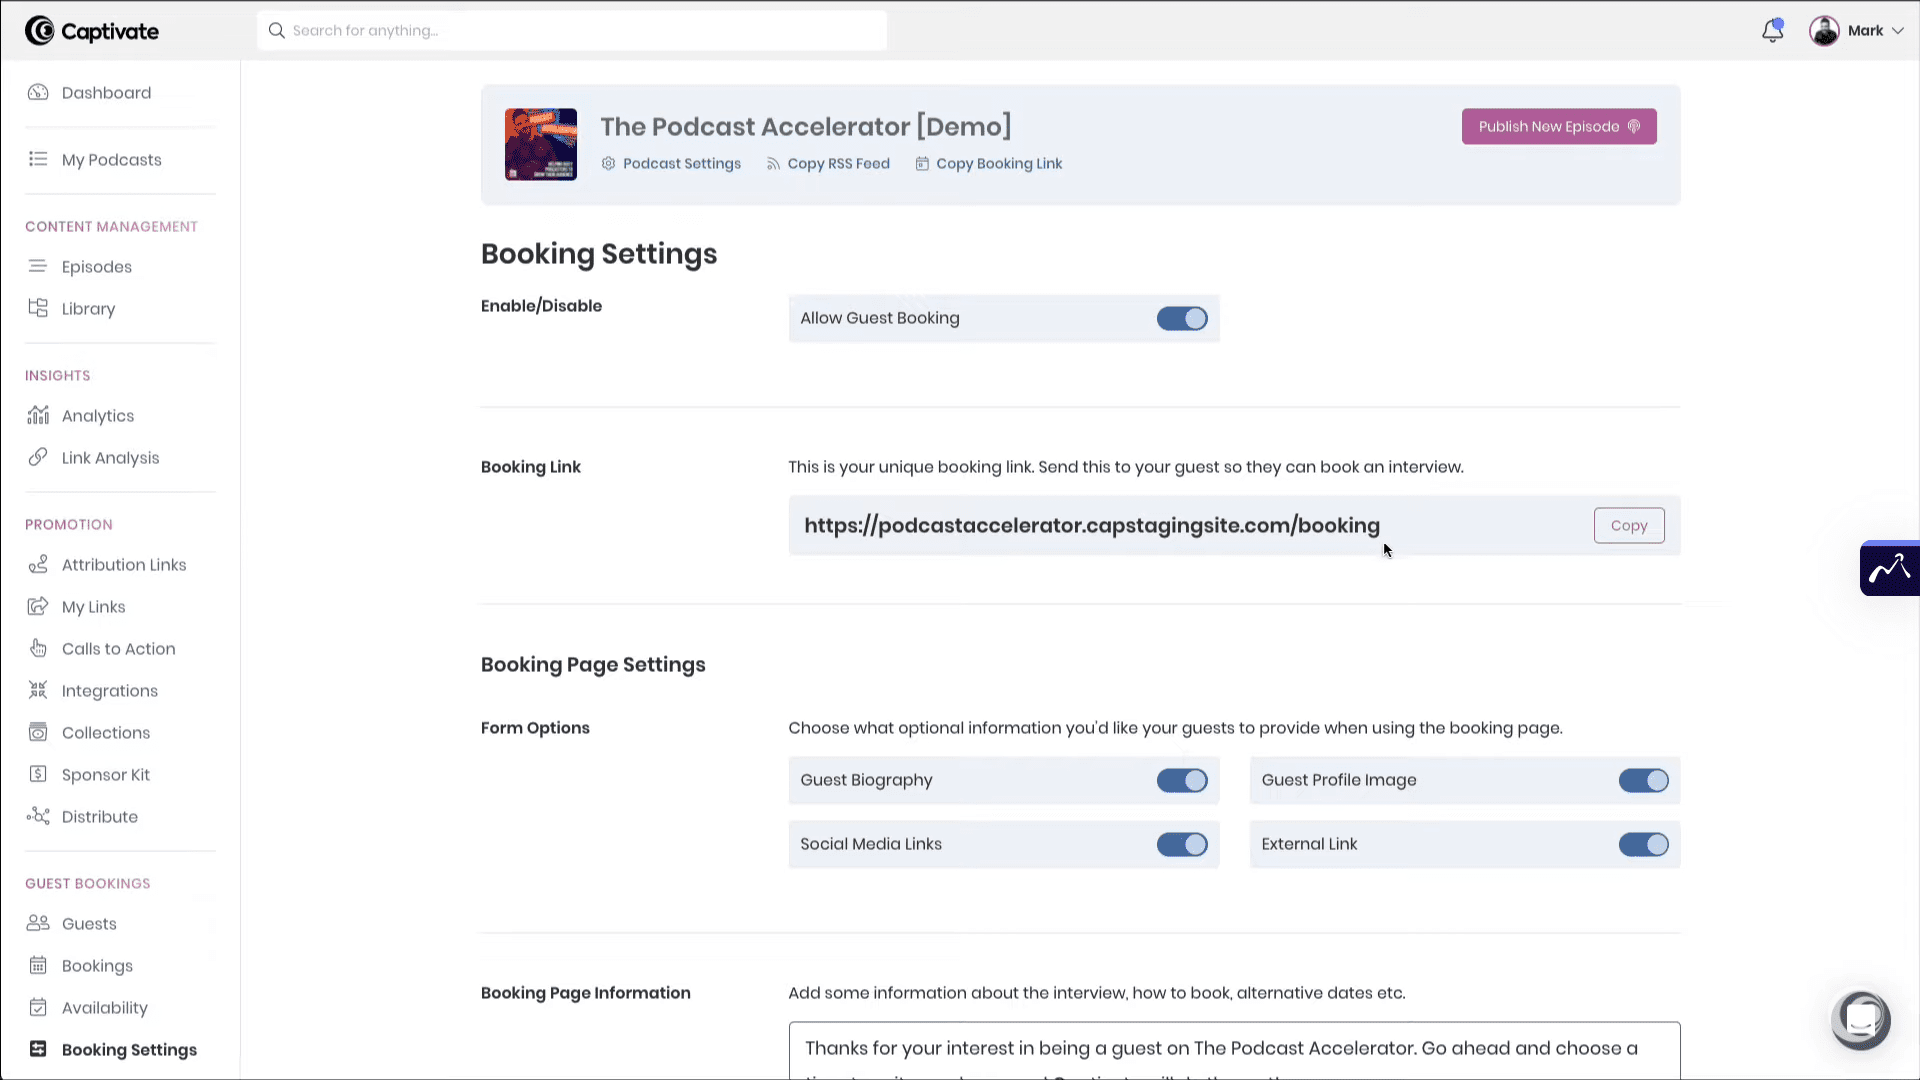Click the Search for anything field
Viewport: 1920px width, 1080px height.
[572, 31]
